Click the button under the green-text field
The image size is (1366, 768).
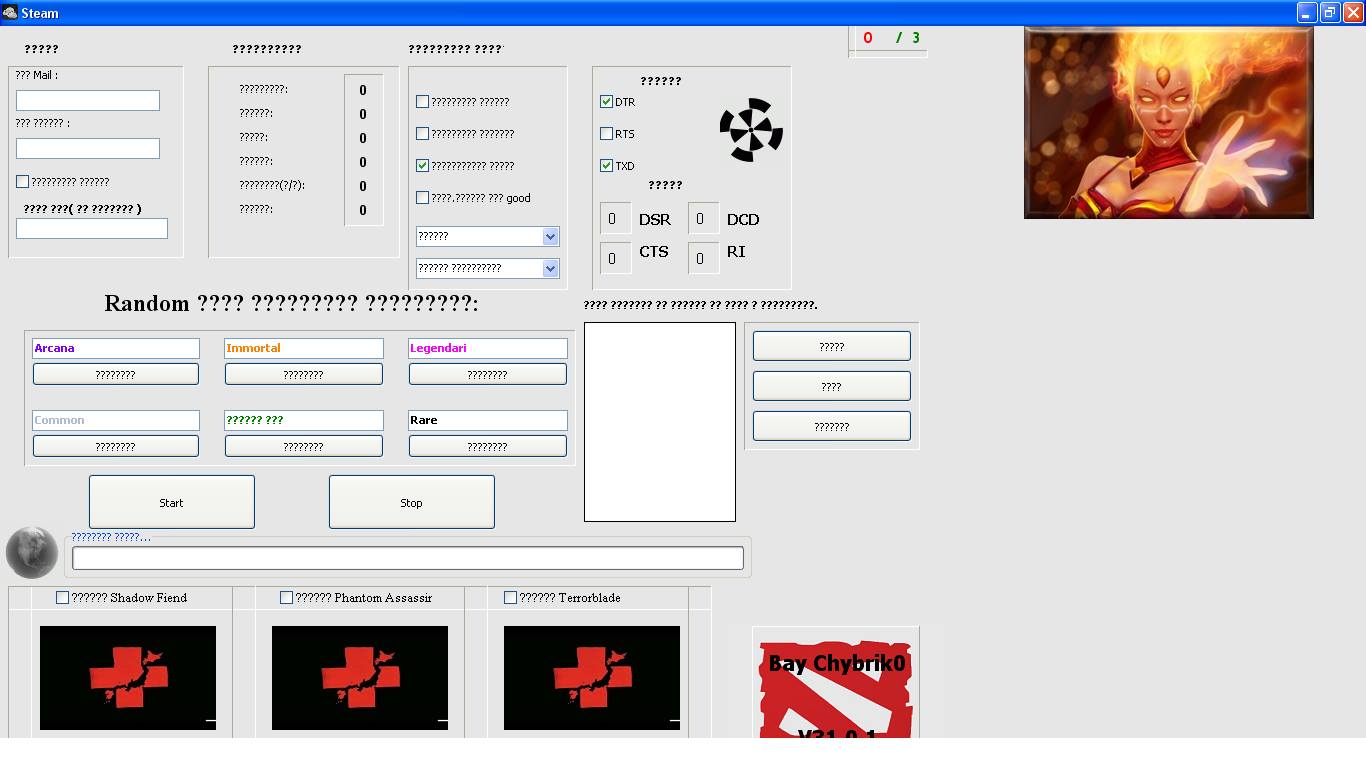tap(304, 446)
